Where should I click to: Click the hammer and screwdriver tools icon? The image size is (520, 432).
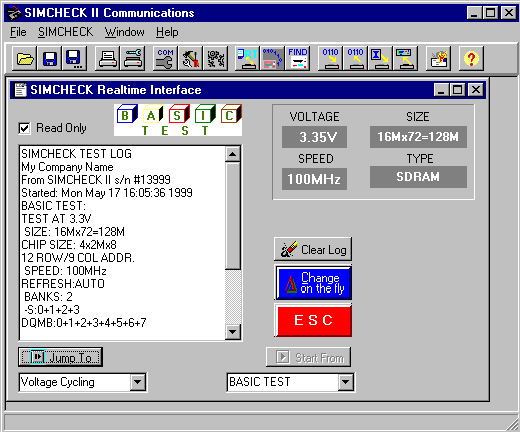(191, 59)
